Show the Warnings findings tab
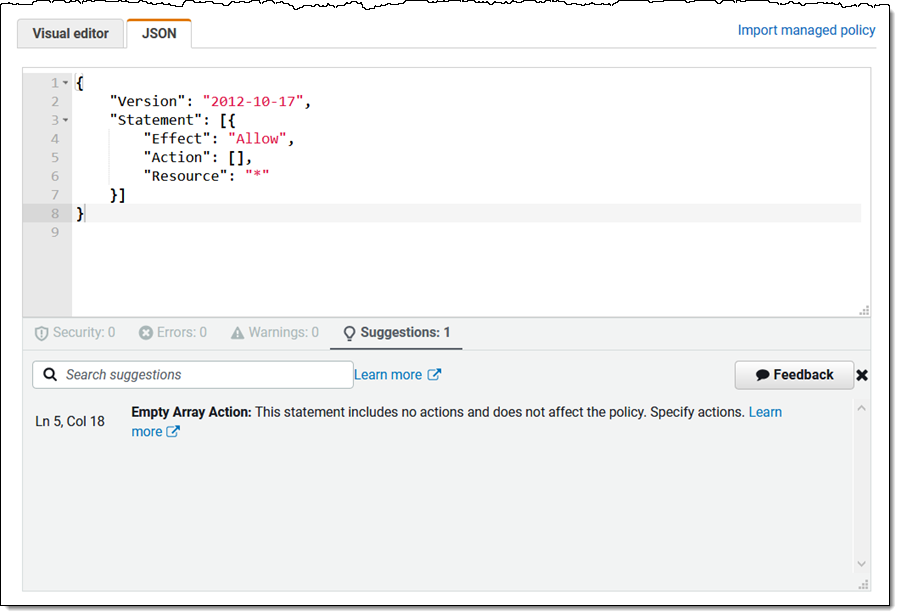Viewport: 900px width, 616px height. [275, 332]
